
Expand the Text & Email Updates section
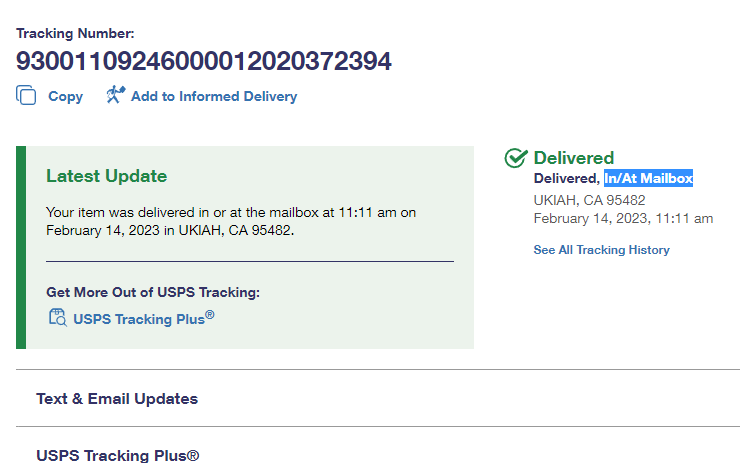(117, 399)
